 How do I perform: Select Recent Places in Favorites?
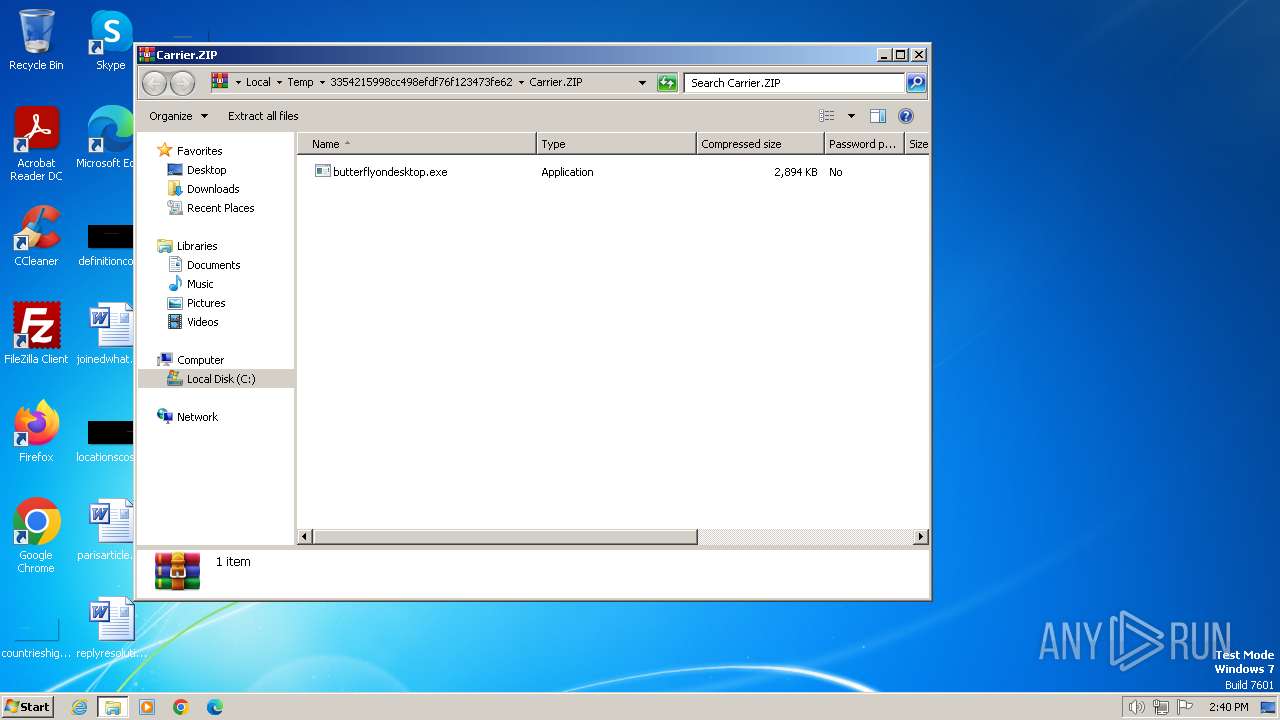[x=220, y=208]
